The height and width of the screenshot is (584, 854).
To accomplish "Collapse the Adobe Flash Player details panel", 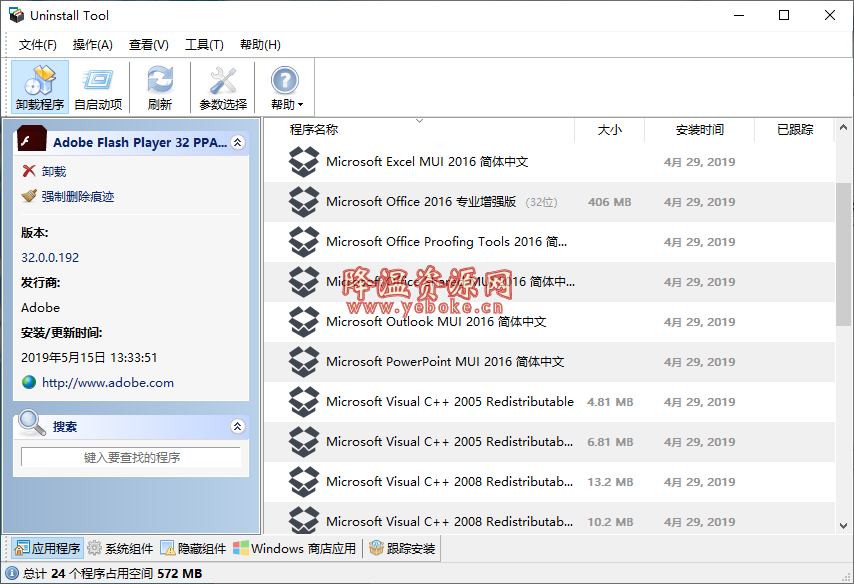I will click(237, 142).
